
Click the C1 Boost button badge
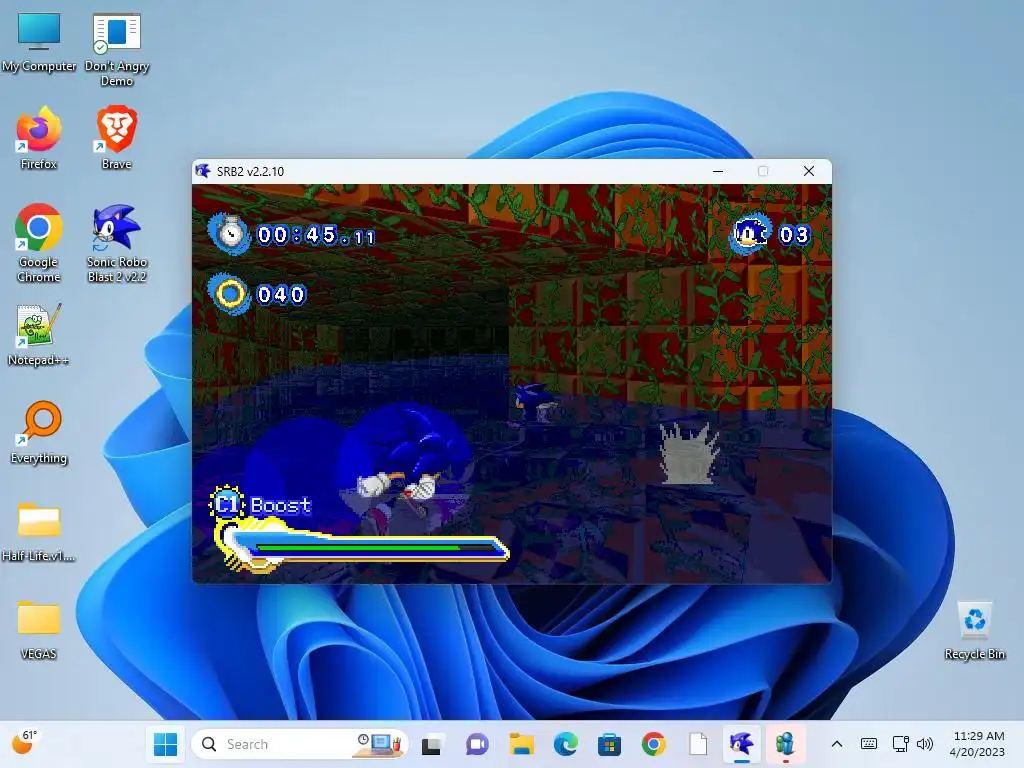click(227, 504)
